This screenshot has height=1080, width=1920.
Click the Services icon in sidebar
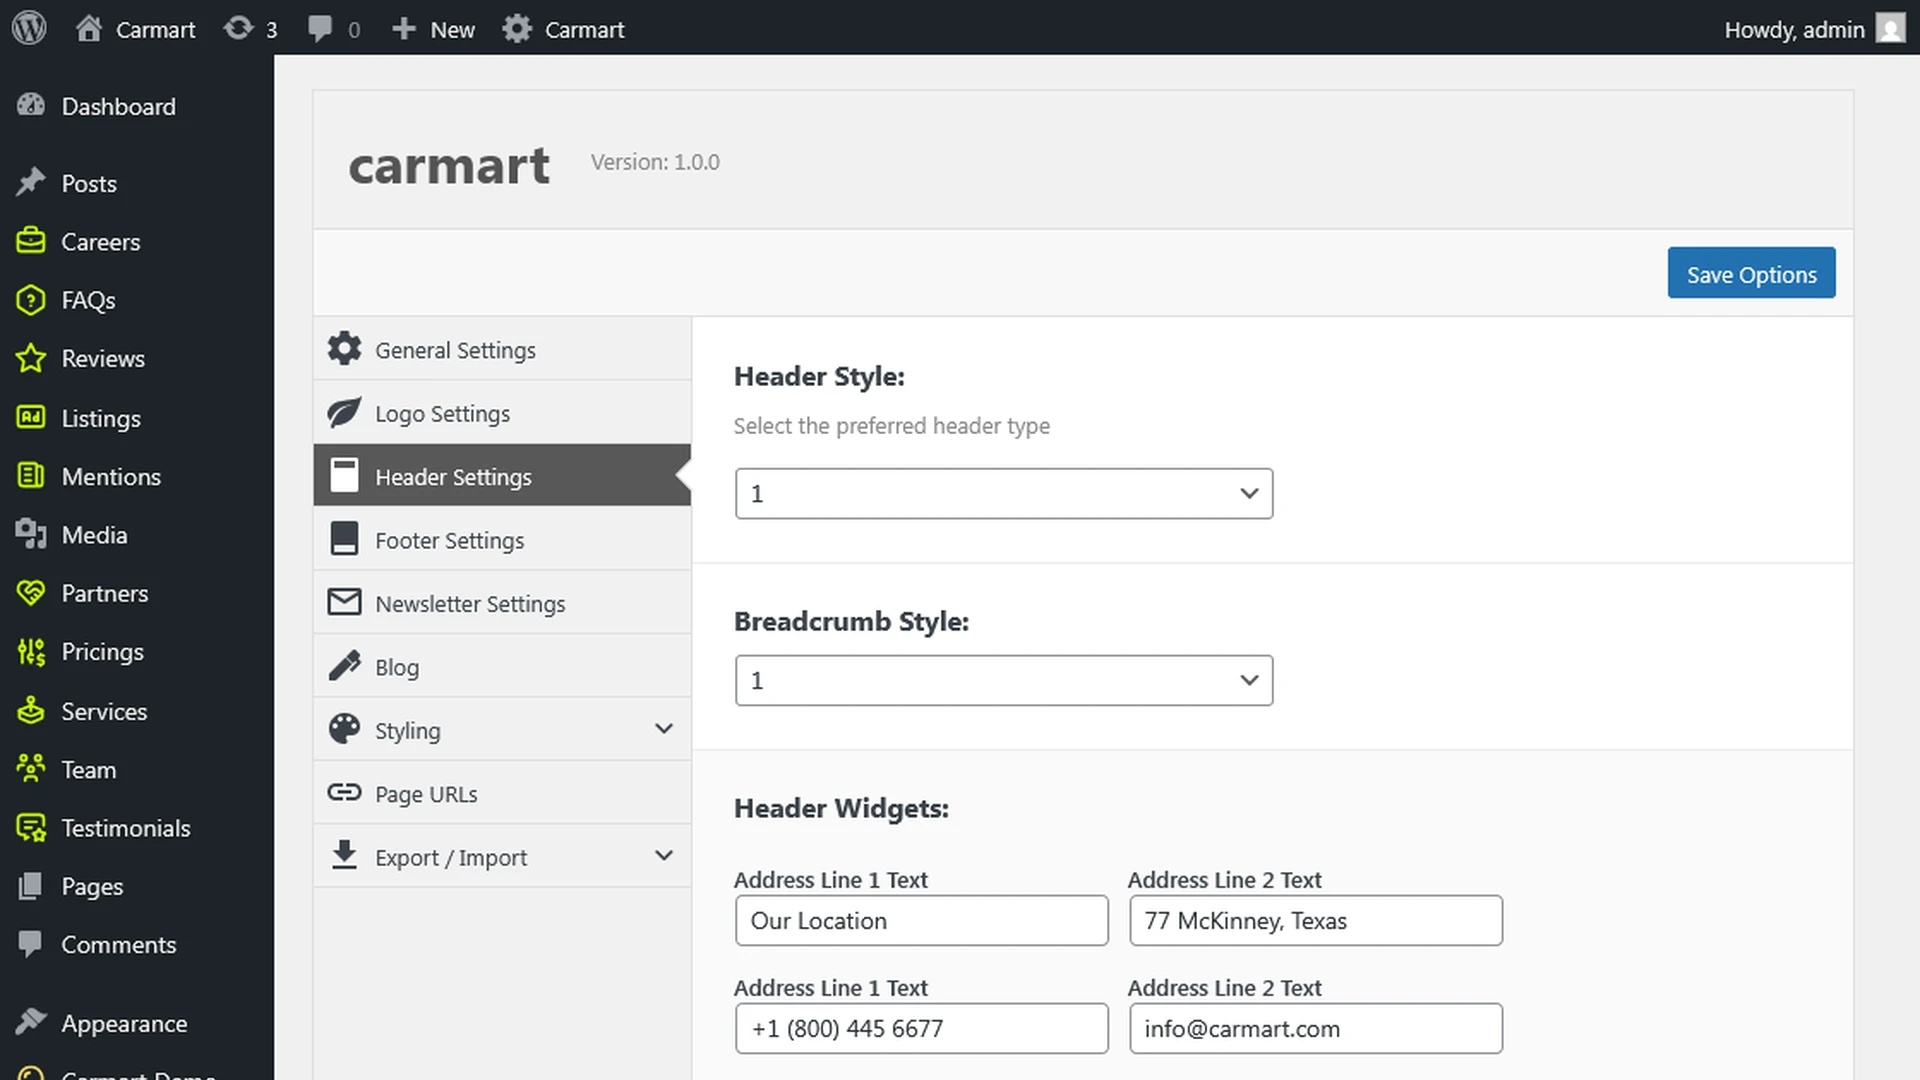point(31,711)
